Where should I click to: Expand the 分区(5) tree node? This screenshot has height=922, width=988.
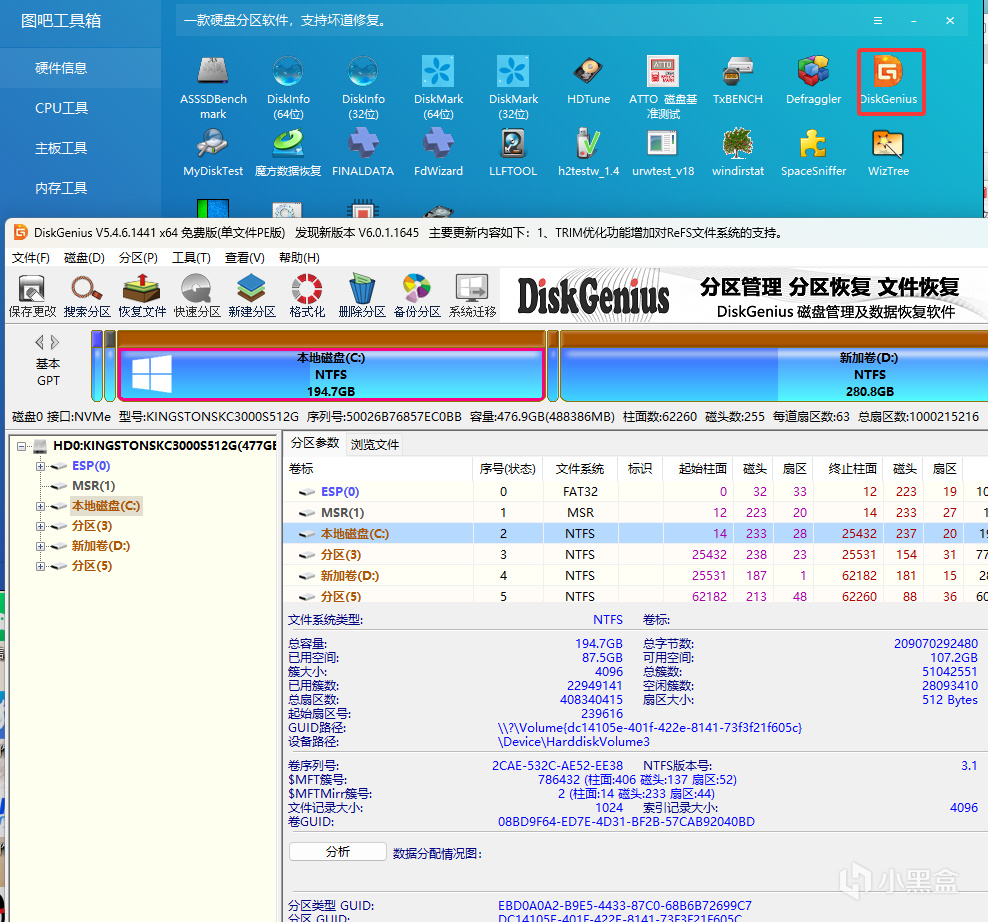(x=40, y=566)
